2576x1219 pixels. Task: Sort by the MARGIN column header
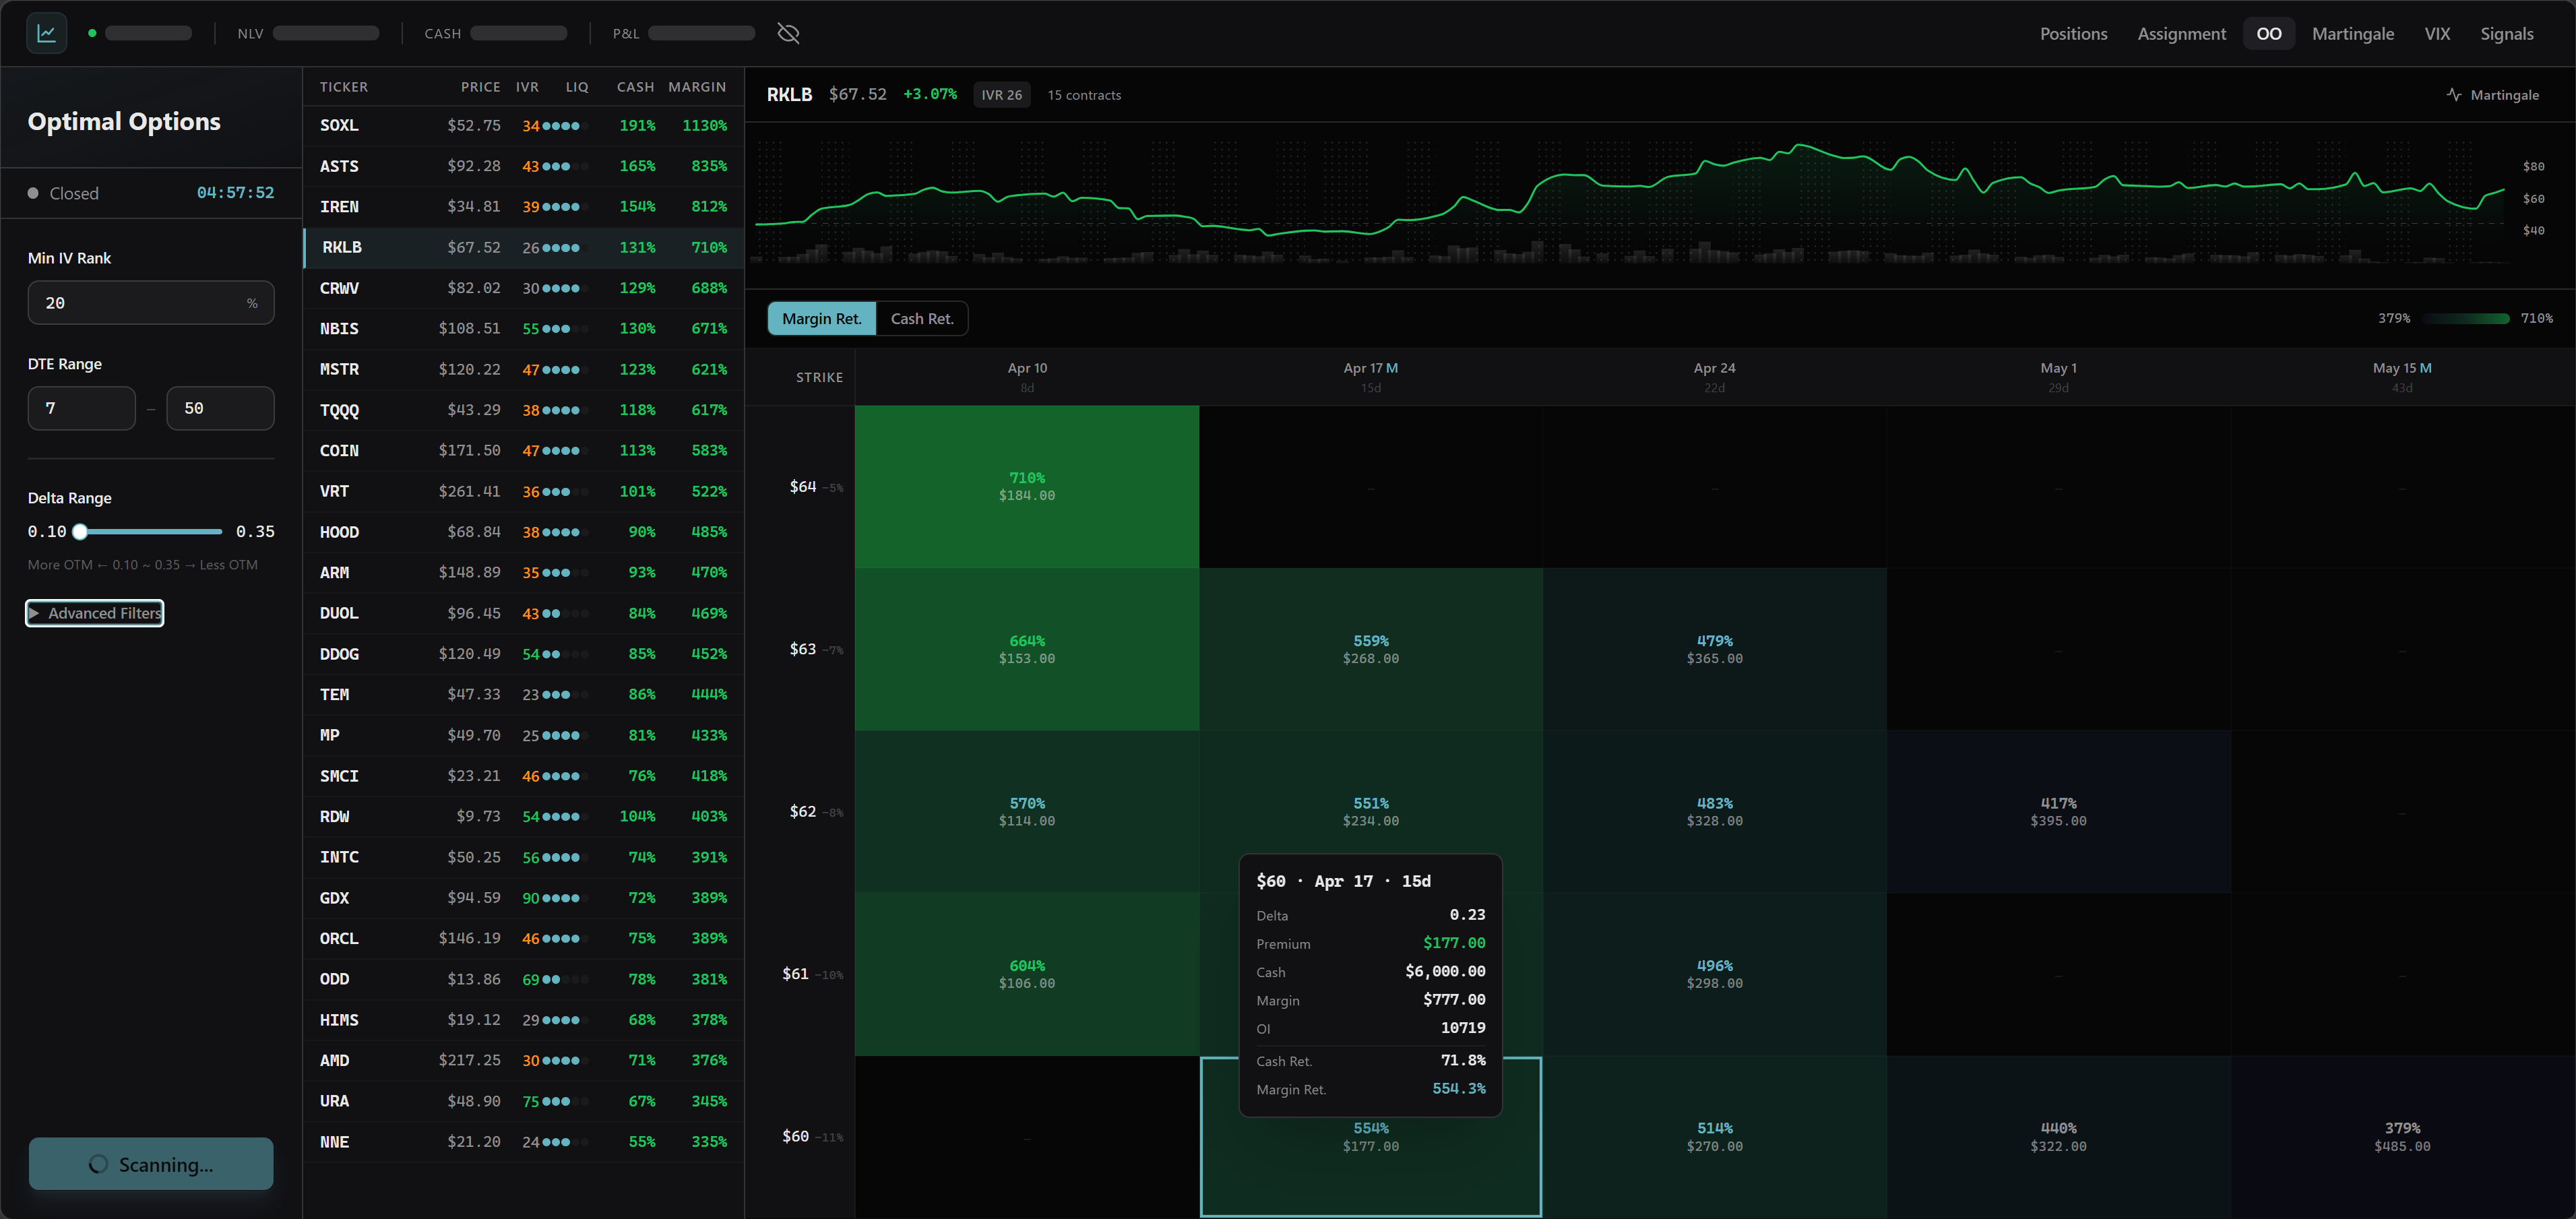tap(696, 87)
